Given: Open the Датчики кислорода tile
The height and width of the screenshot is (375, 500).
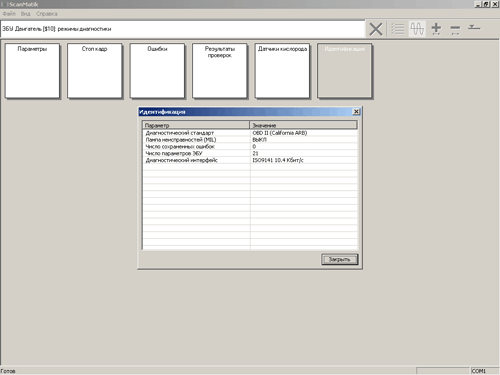Looking at the screenshot, I should coord(282,71).
